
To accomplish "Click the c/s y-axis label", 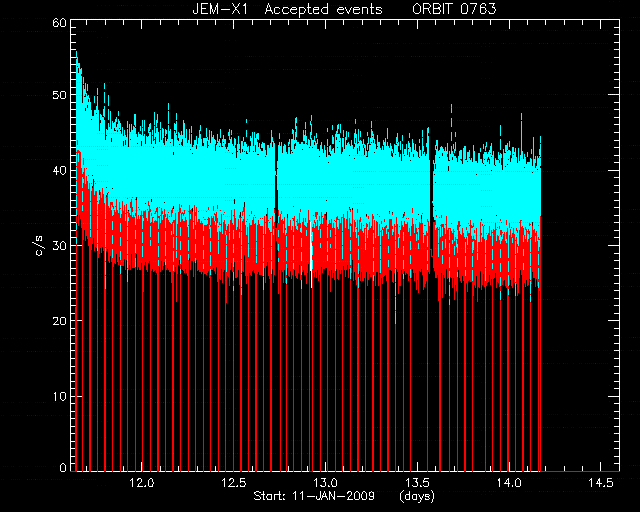I will [40, 245].
